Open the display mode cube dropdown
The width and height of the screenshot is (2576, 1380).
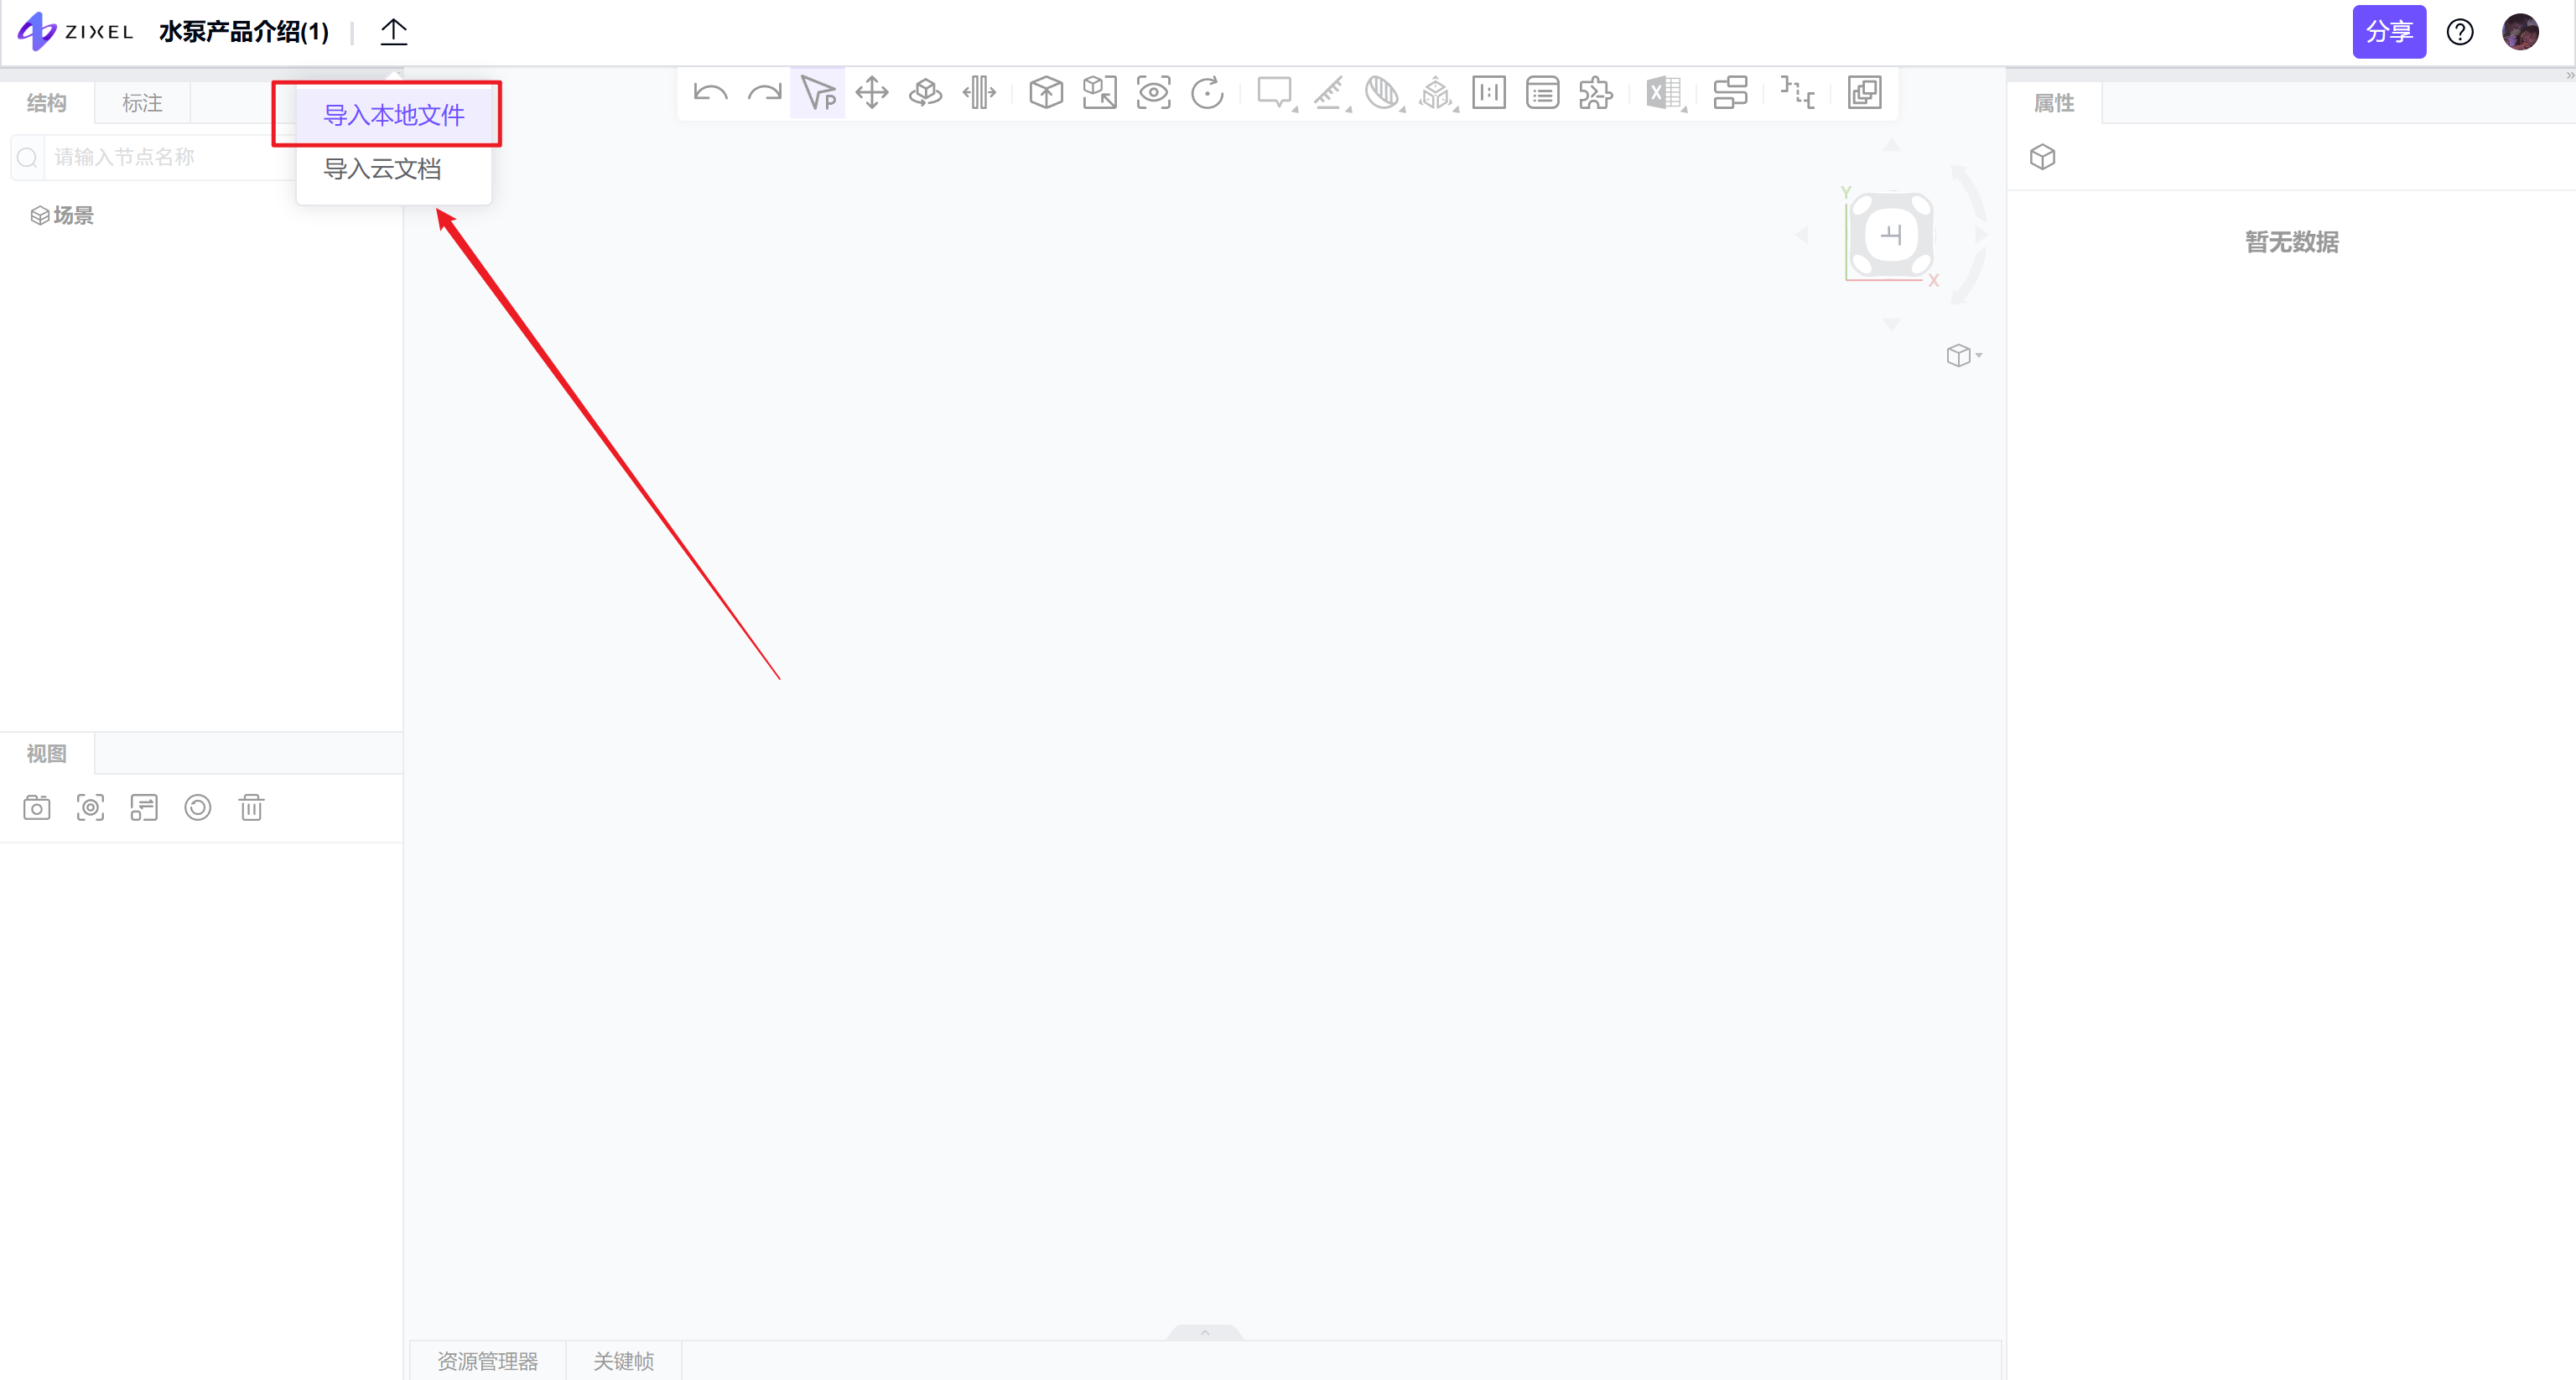pos(1964,356)
